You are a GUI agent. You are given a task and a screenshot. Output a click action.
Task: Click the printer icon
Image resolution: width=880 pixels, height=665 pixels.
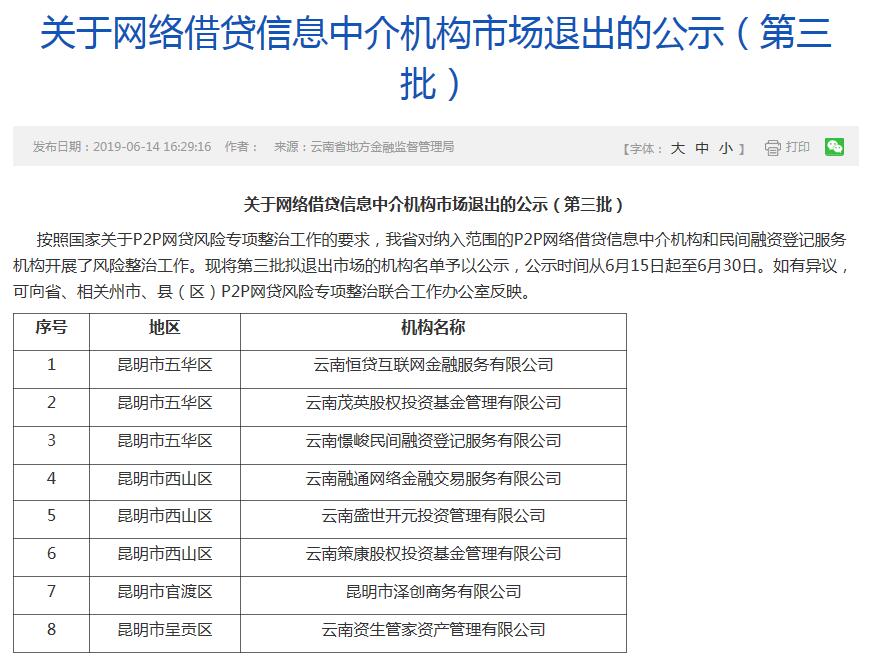point(772,148)
